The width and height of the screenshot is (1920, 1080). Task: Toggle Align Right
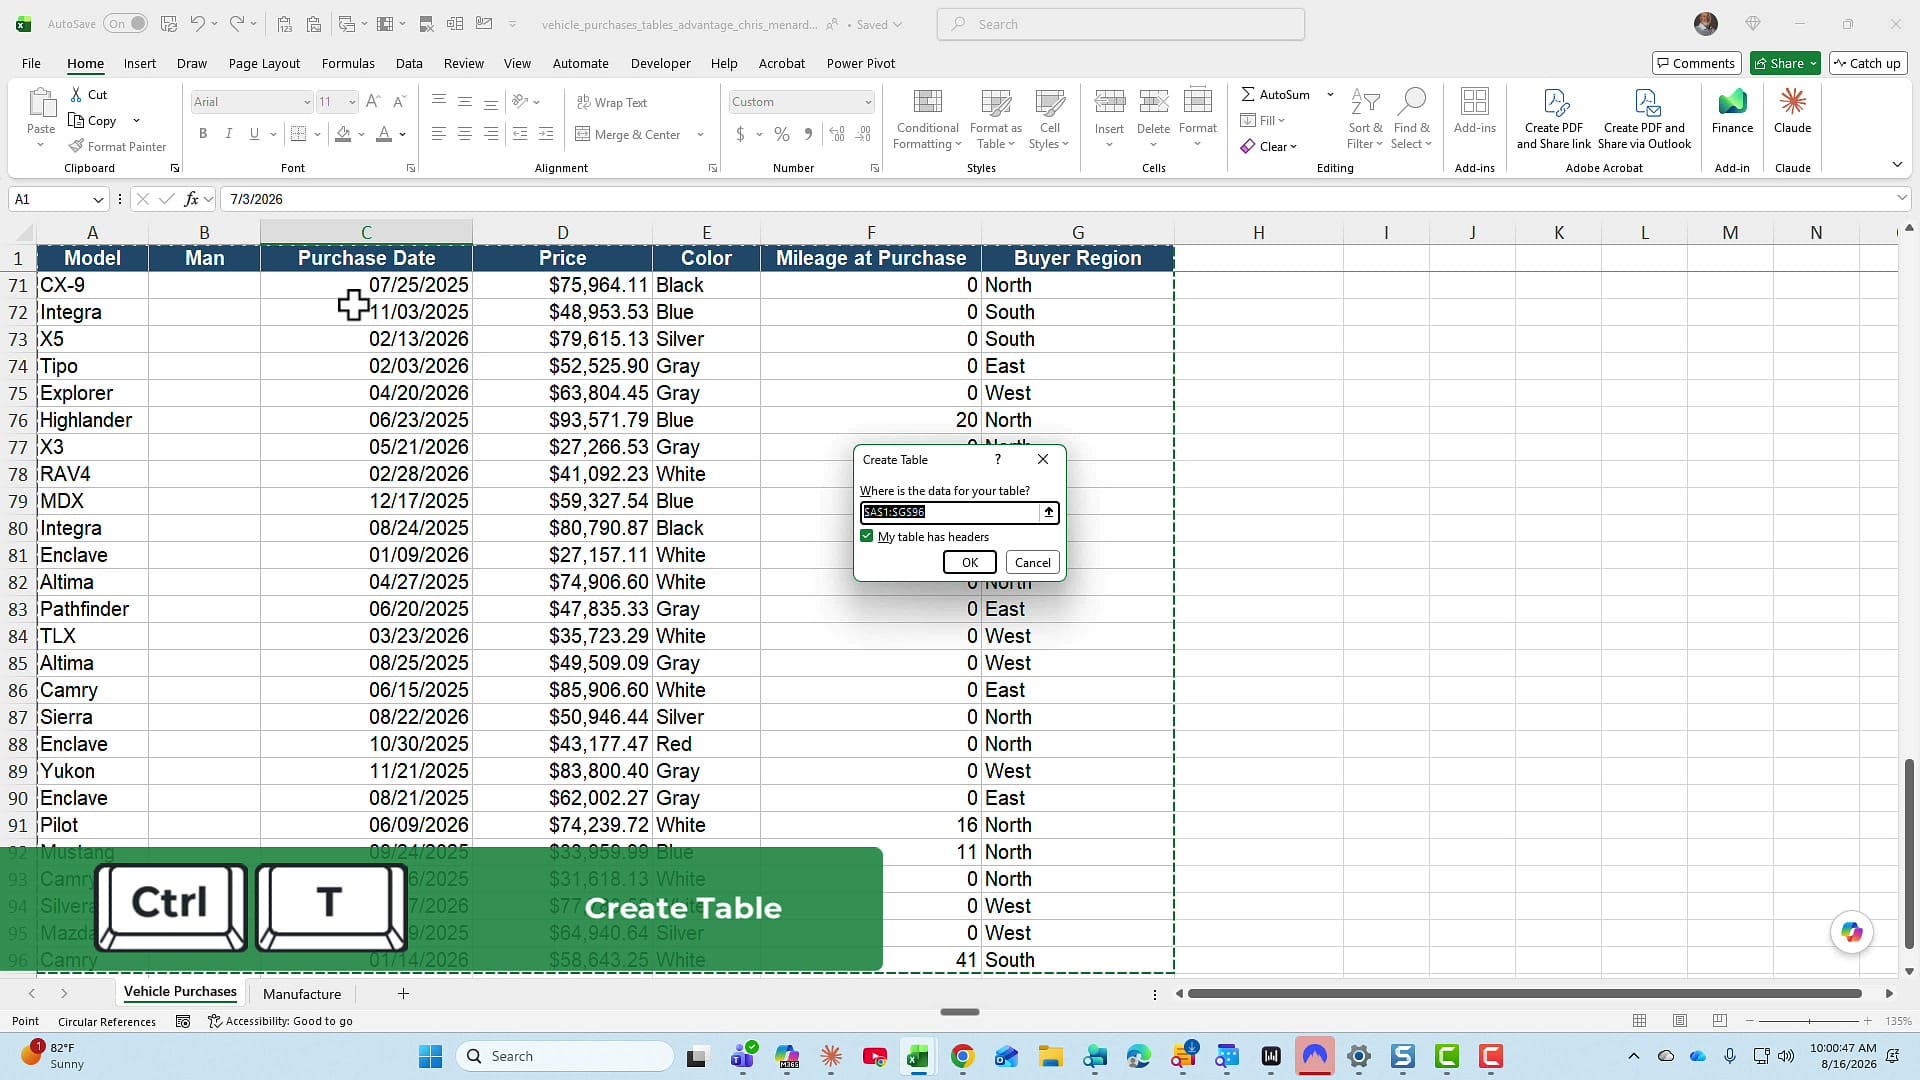(x=491, y=134)
